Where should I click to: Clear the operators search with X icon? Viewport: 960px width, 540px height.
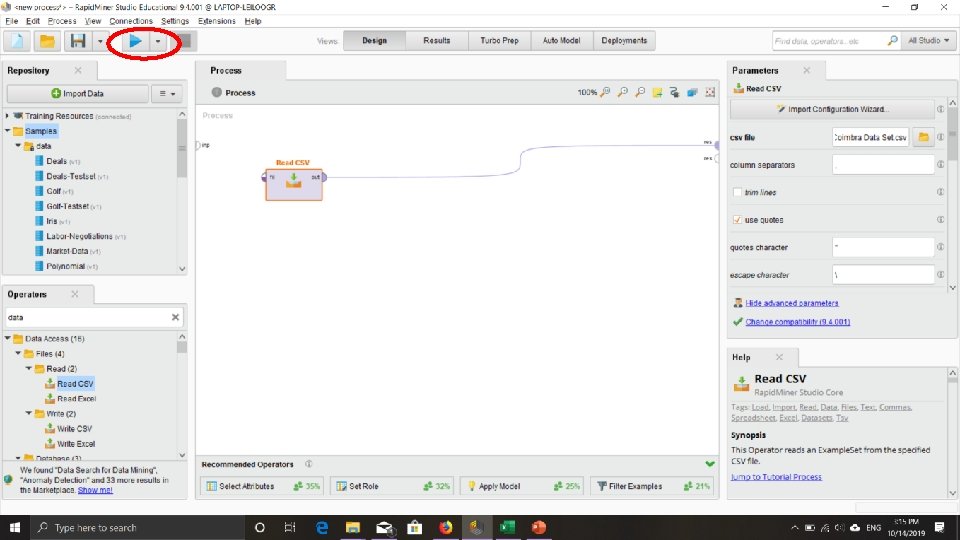(x=176, y=317)
